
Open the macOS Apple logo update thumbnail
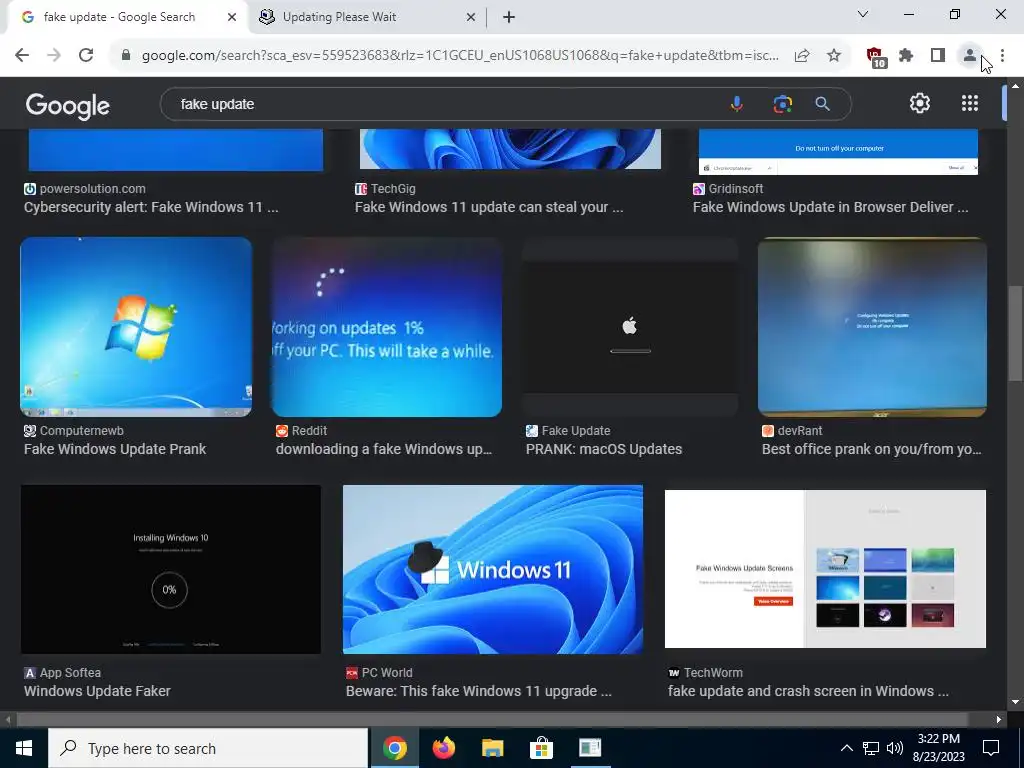(x=630, y=327)
